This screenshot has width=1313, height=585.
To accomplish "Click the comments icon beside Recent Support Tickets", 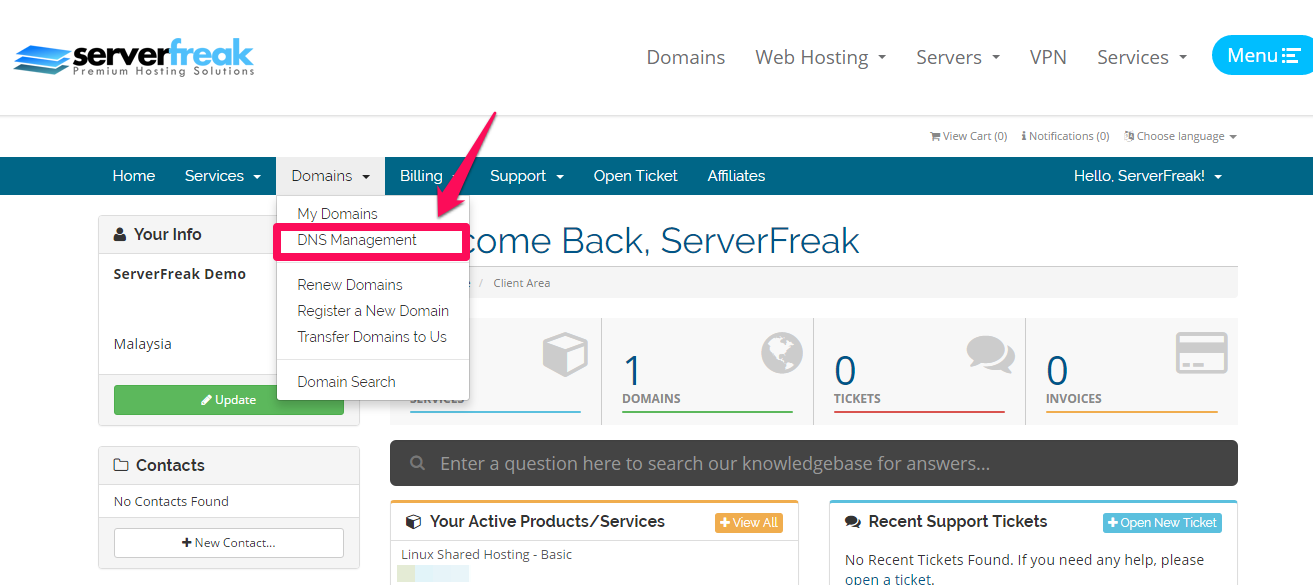I will tap(853, 522).
